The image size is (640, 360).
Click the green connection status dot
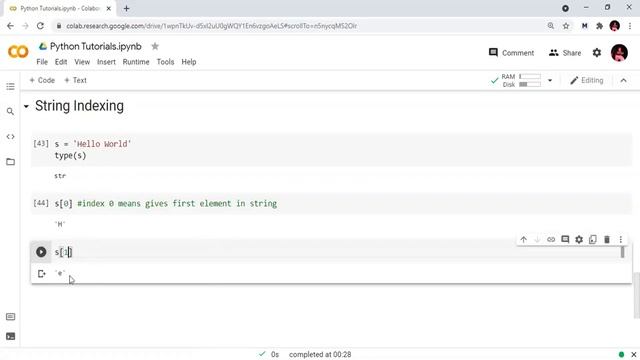pos(621,354)
